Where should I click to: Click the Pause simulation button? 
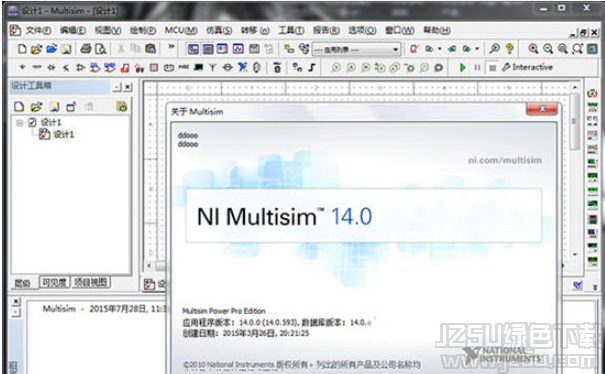[x=477, y=68]
